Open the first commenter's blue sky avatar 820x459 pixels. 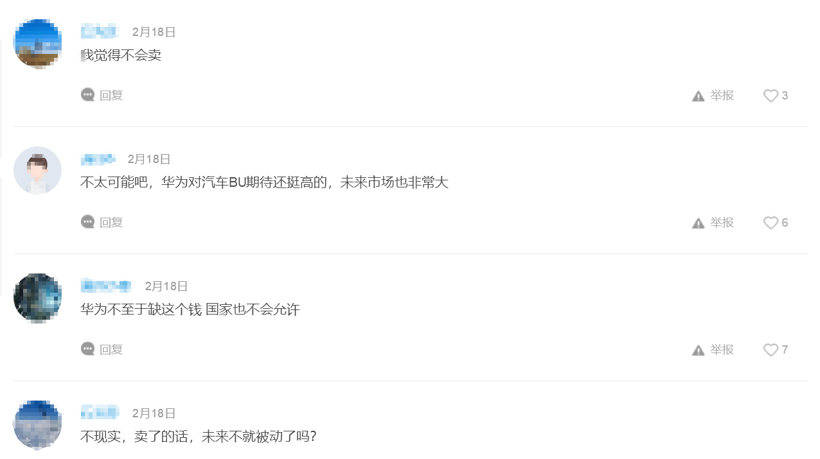pos(38,43)
